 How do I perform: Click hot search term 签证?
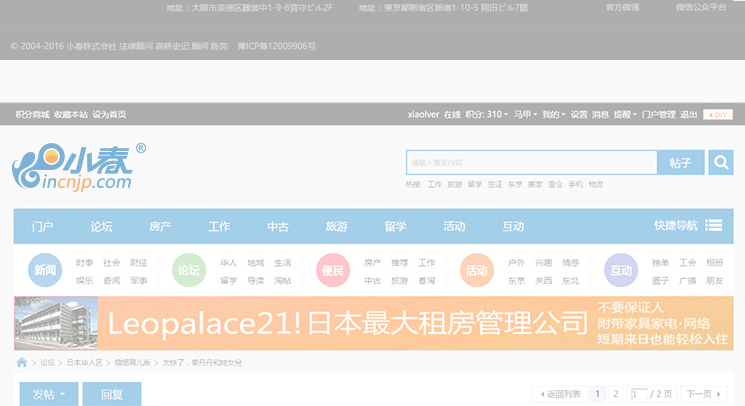coord(495,184)
